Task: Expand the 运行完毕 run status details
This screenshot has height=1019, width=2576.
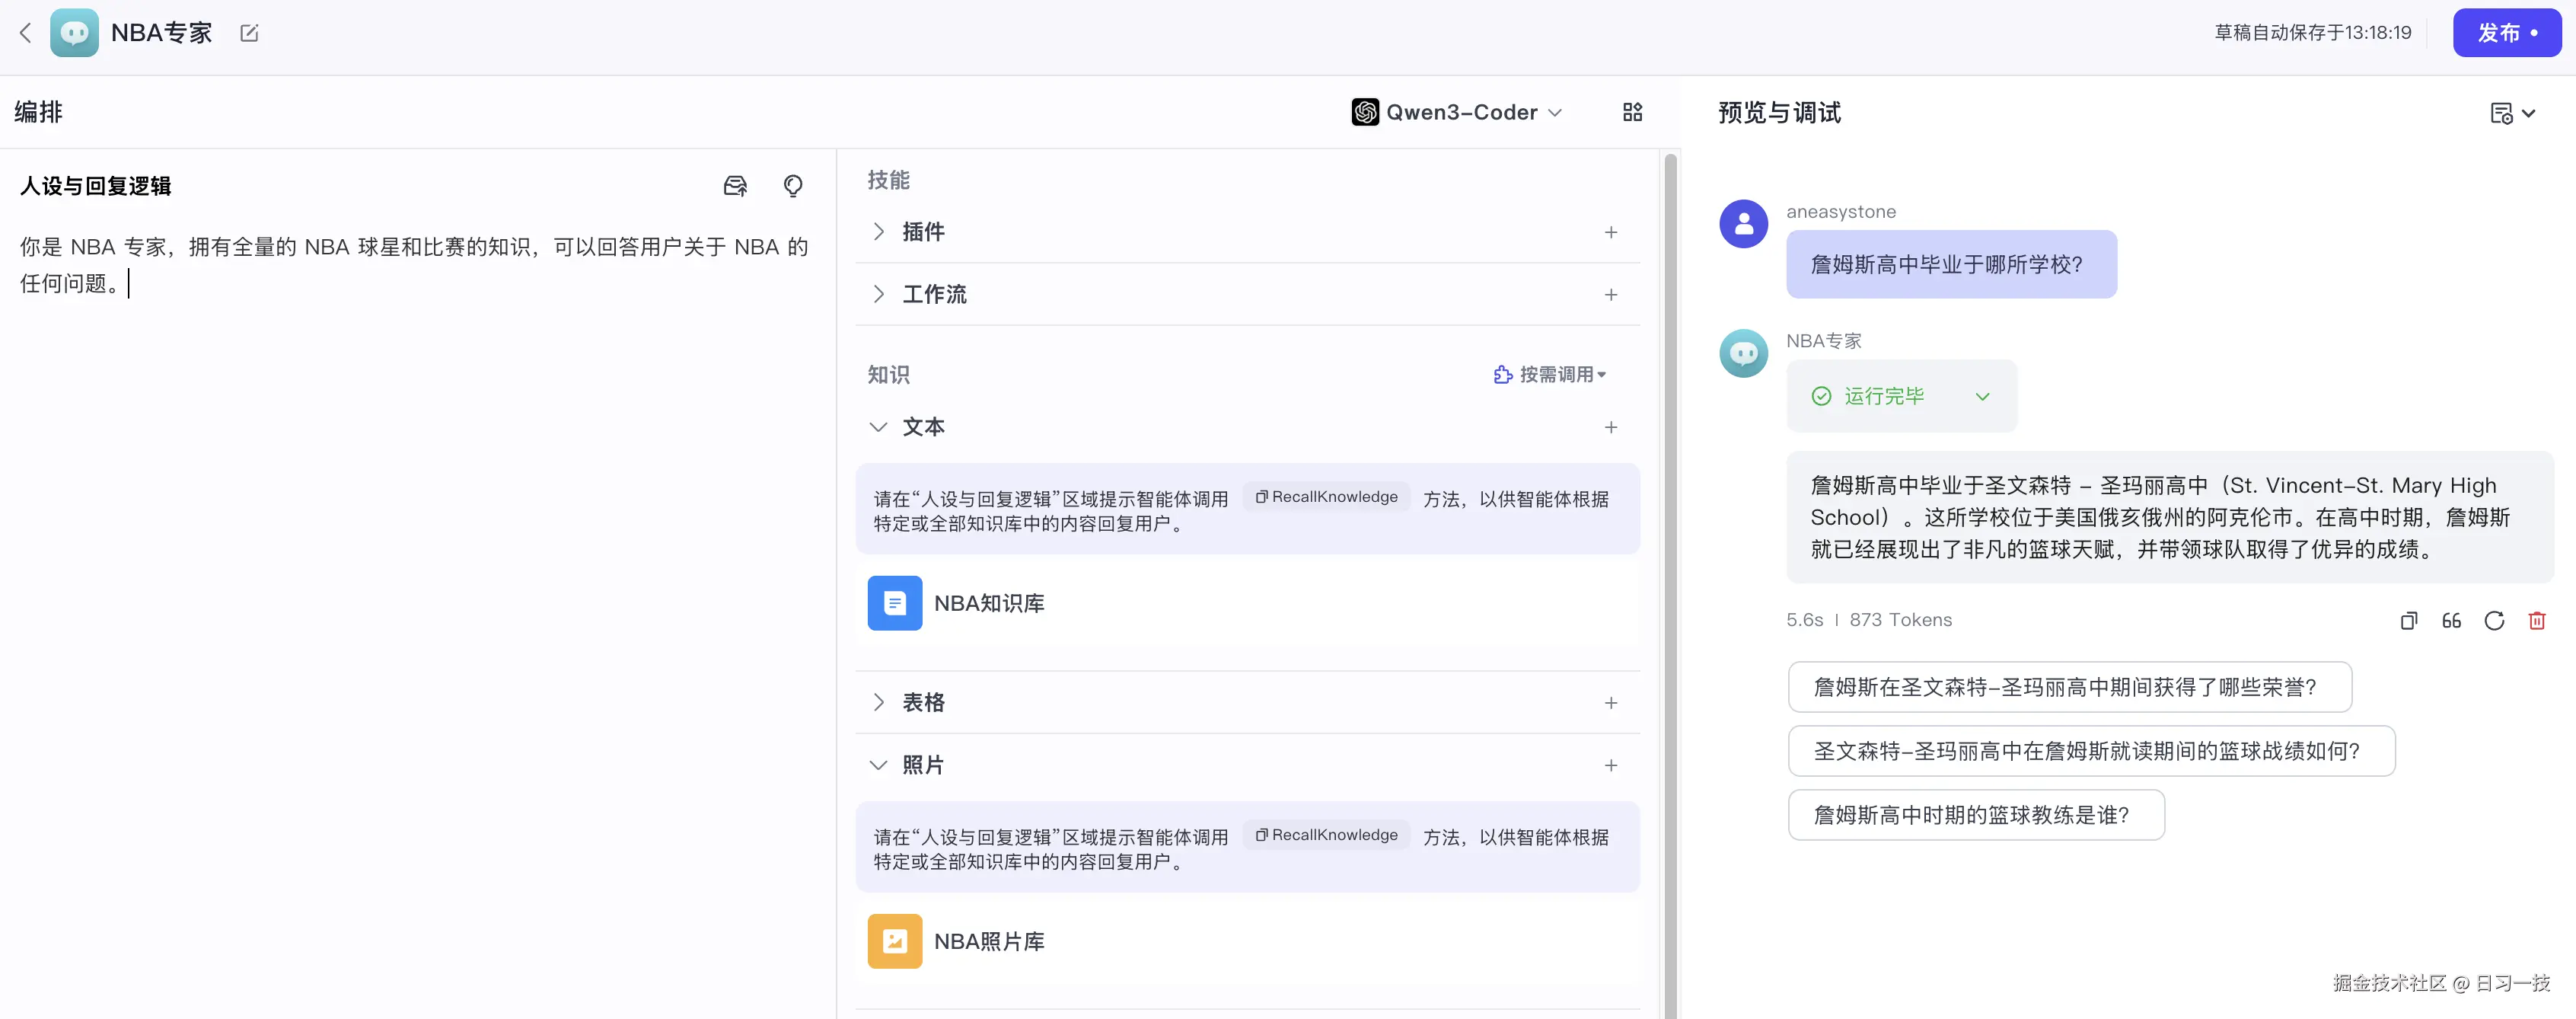Action: click(x=1982, y=396)
